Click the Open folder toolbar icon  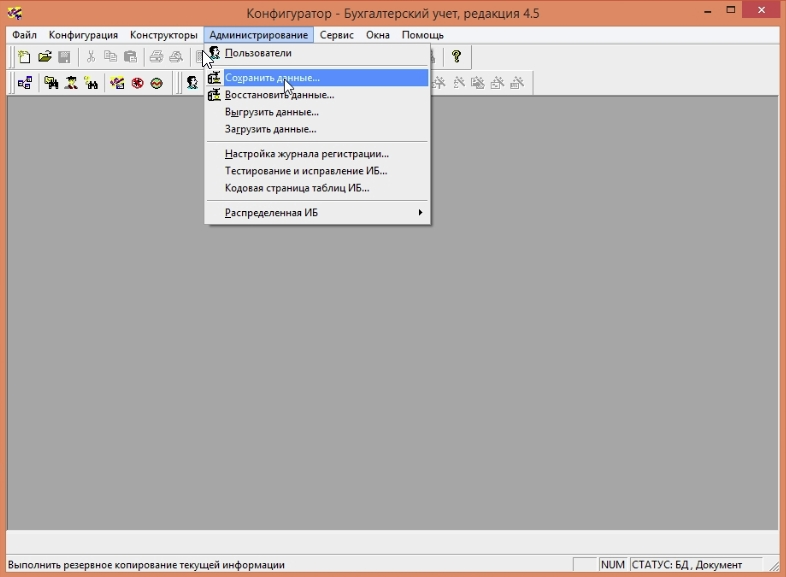tap(45, 57)
